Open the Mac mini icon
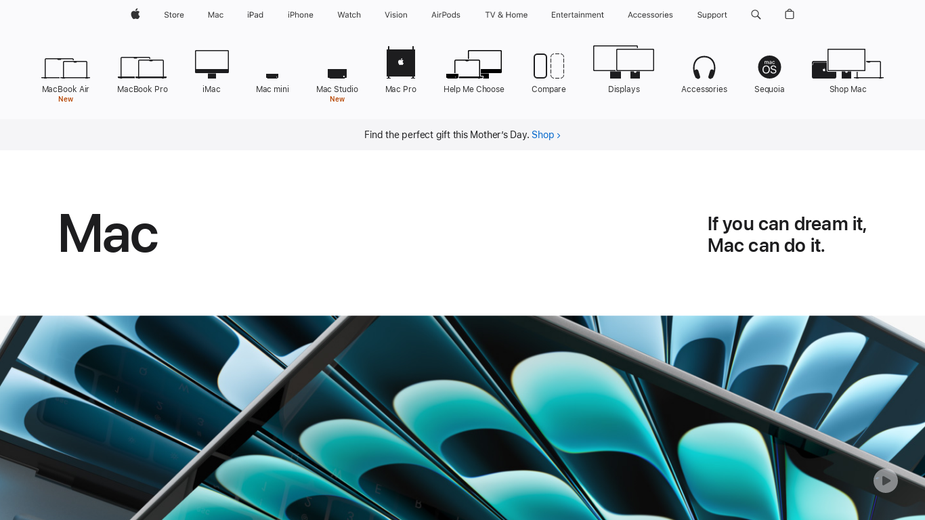Viewport: 925px width, 520px height. pos(272,76)
